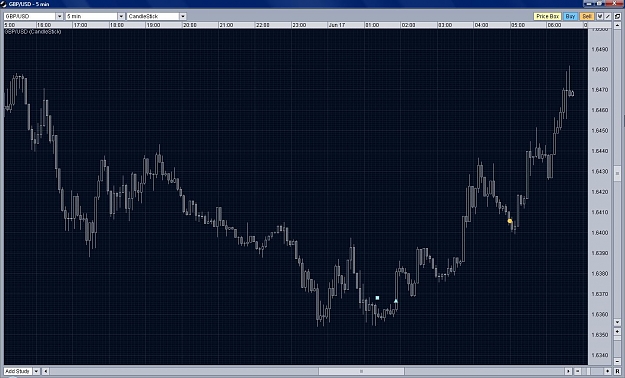Click the GBP/USD (CandleStick) chart legend label
Image resolution: width=625 pixels, height=378 pixels.
[33, 32]
